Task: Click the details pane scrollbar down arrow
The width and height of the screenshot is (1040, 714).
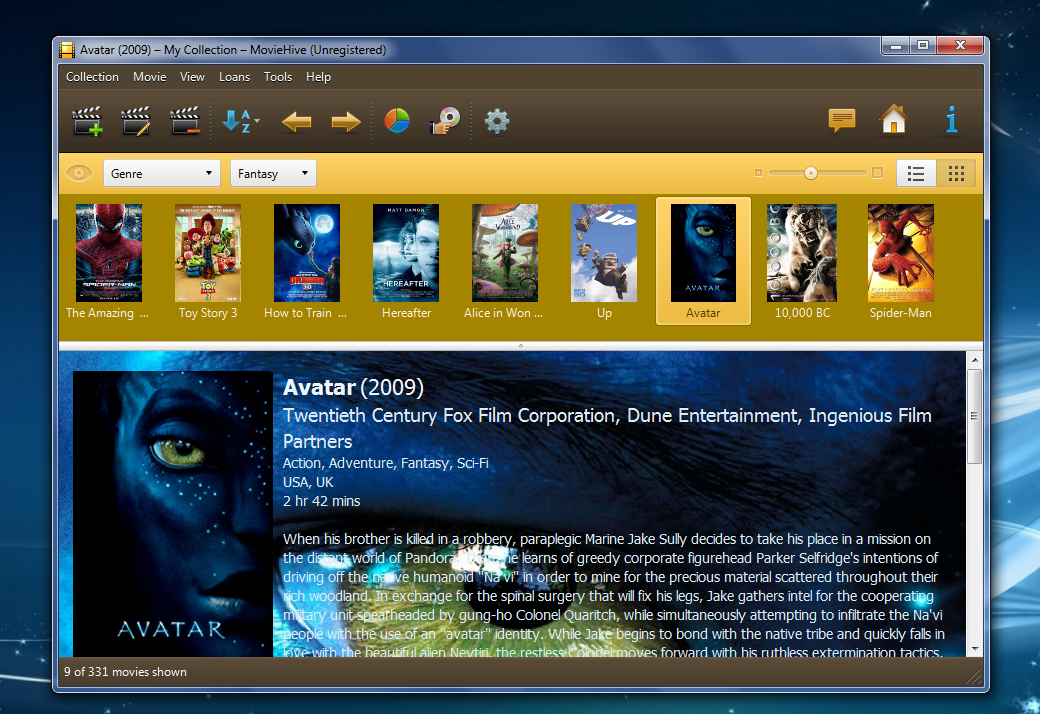Action: click(x=974, y=648)
